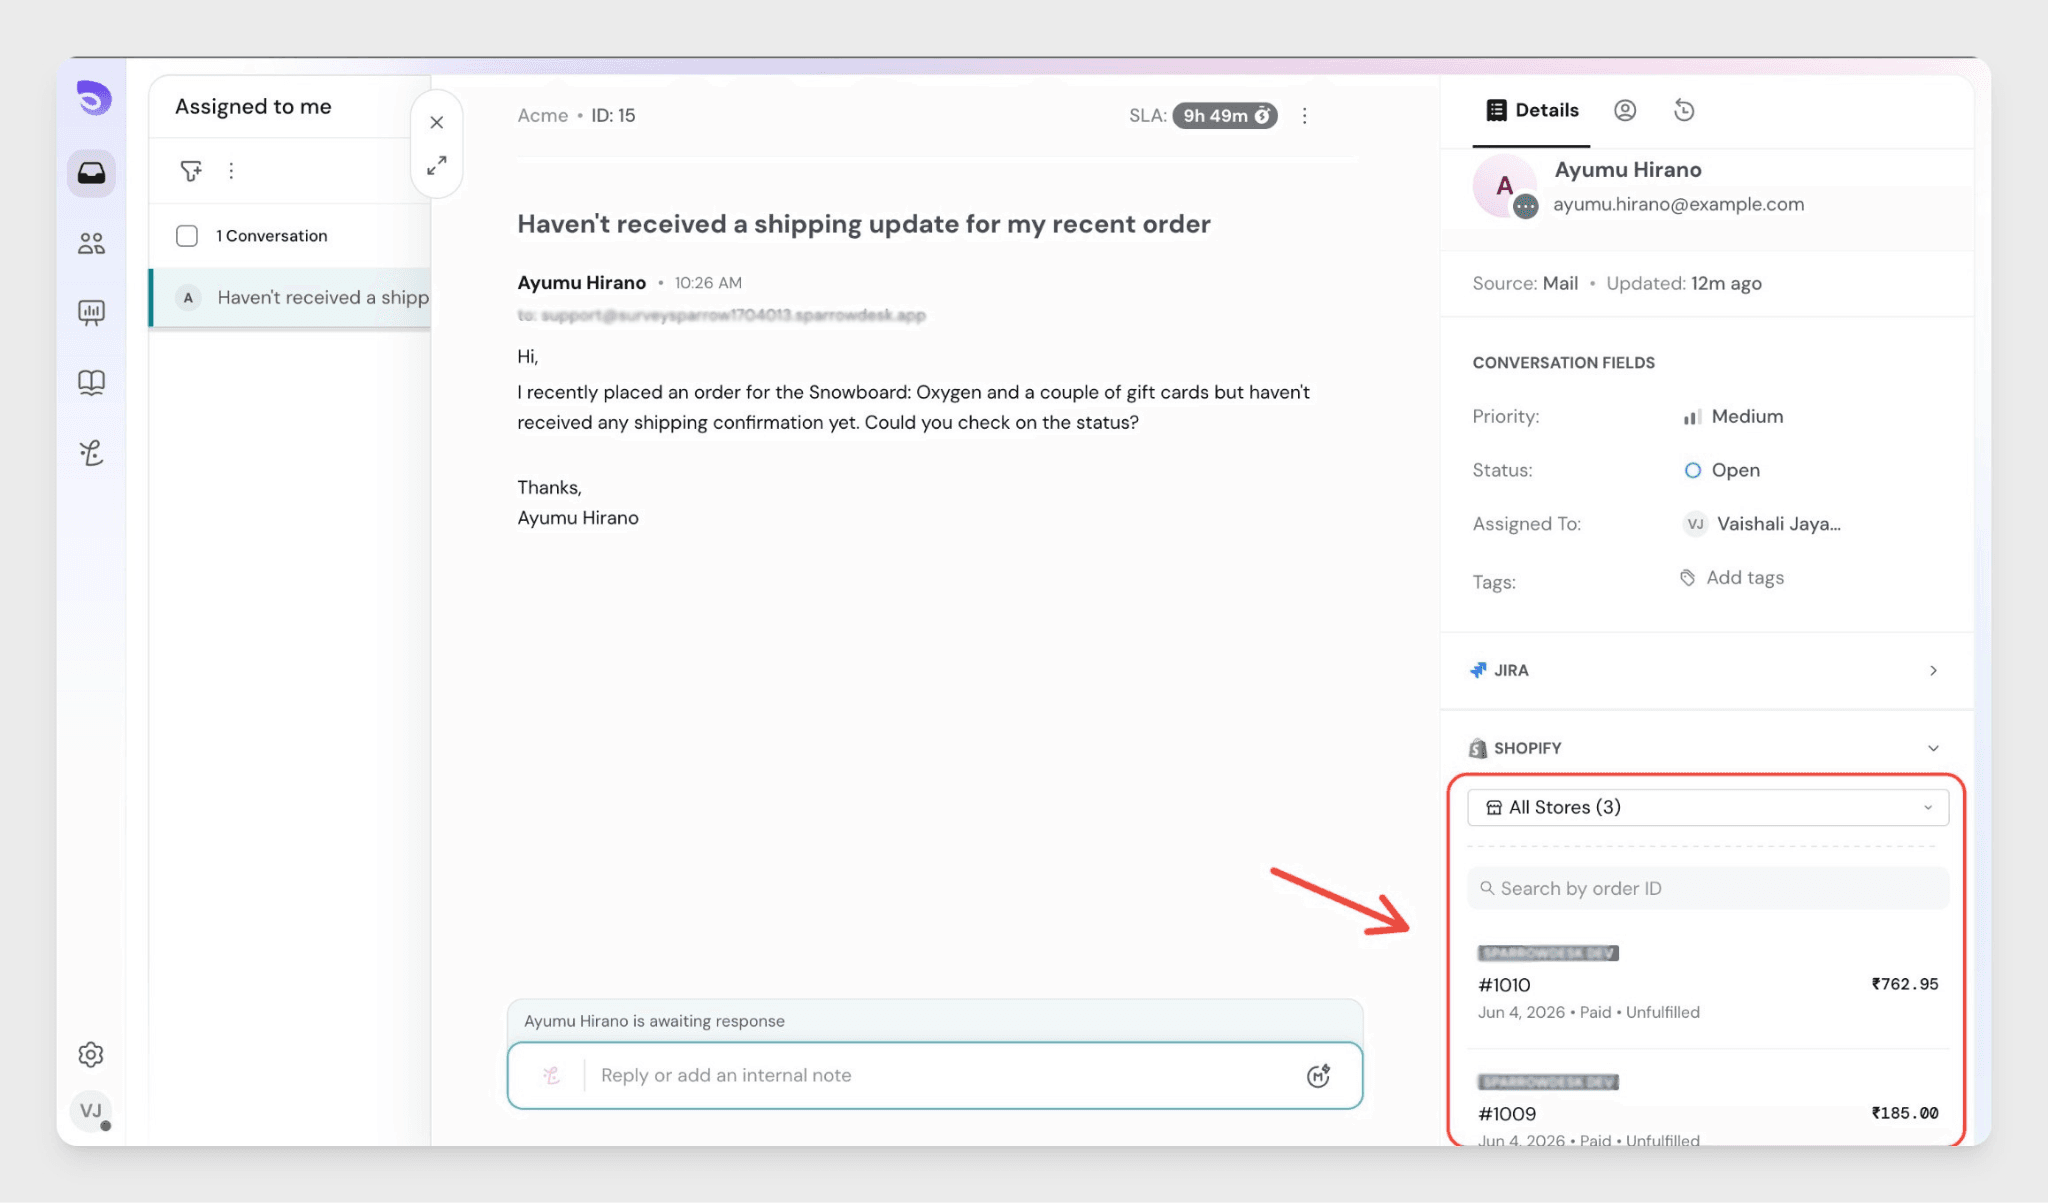Screen dimensions: 2048x1203
Task: Click Ayumu Hirano's avatar in details
Action: pos(1505,186)
